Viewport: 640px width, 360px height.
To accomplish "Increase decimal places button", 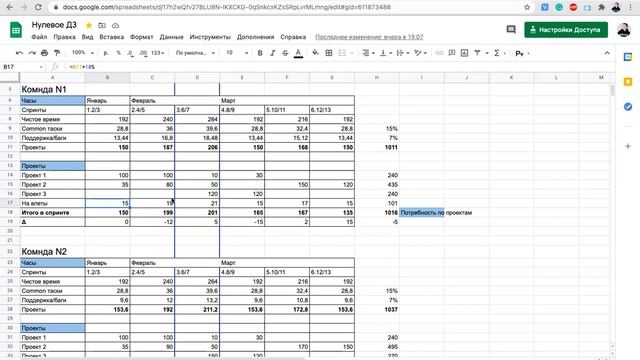I will click(x=143, y=53).
